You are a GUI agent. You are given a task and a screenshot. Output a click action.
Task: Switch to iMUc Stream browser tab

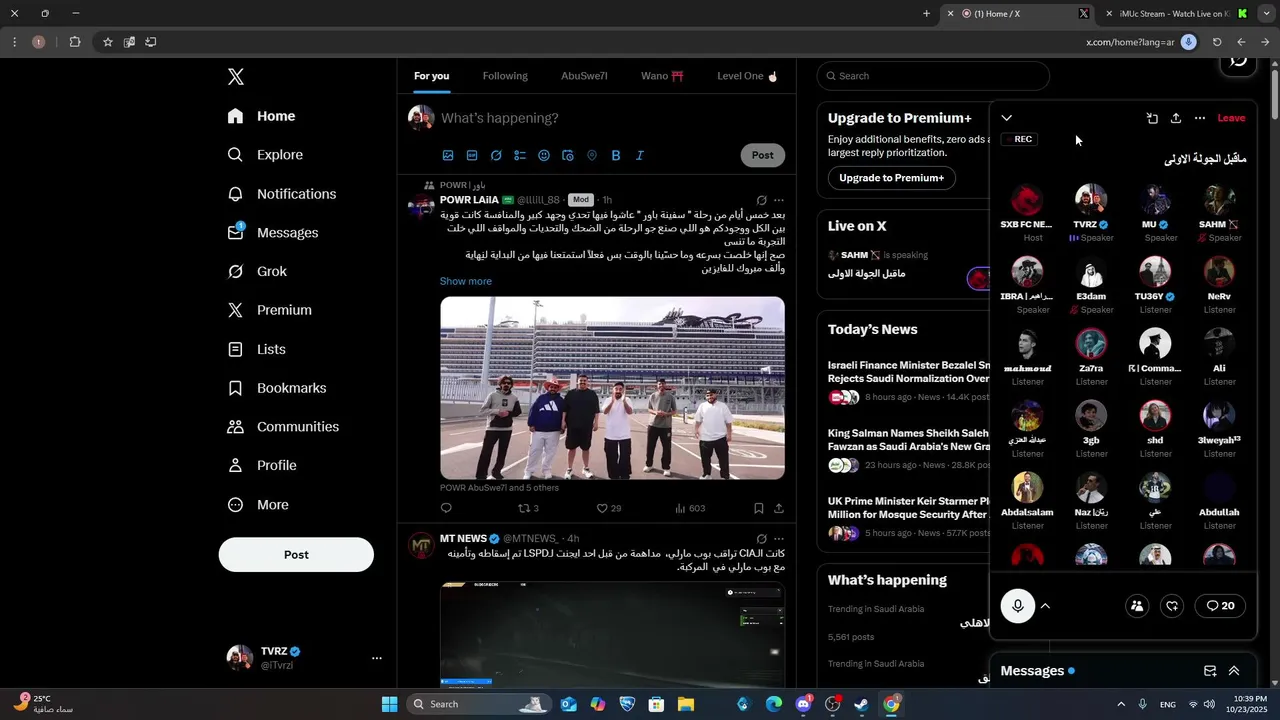[1177, 14]
